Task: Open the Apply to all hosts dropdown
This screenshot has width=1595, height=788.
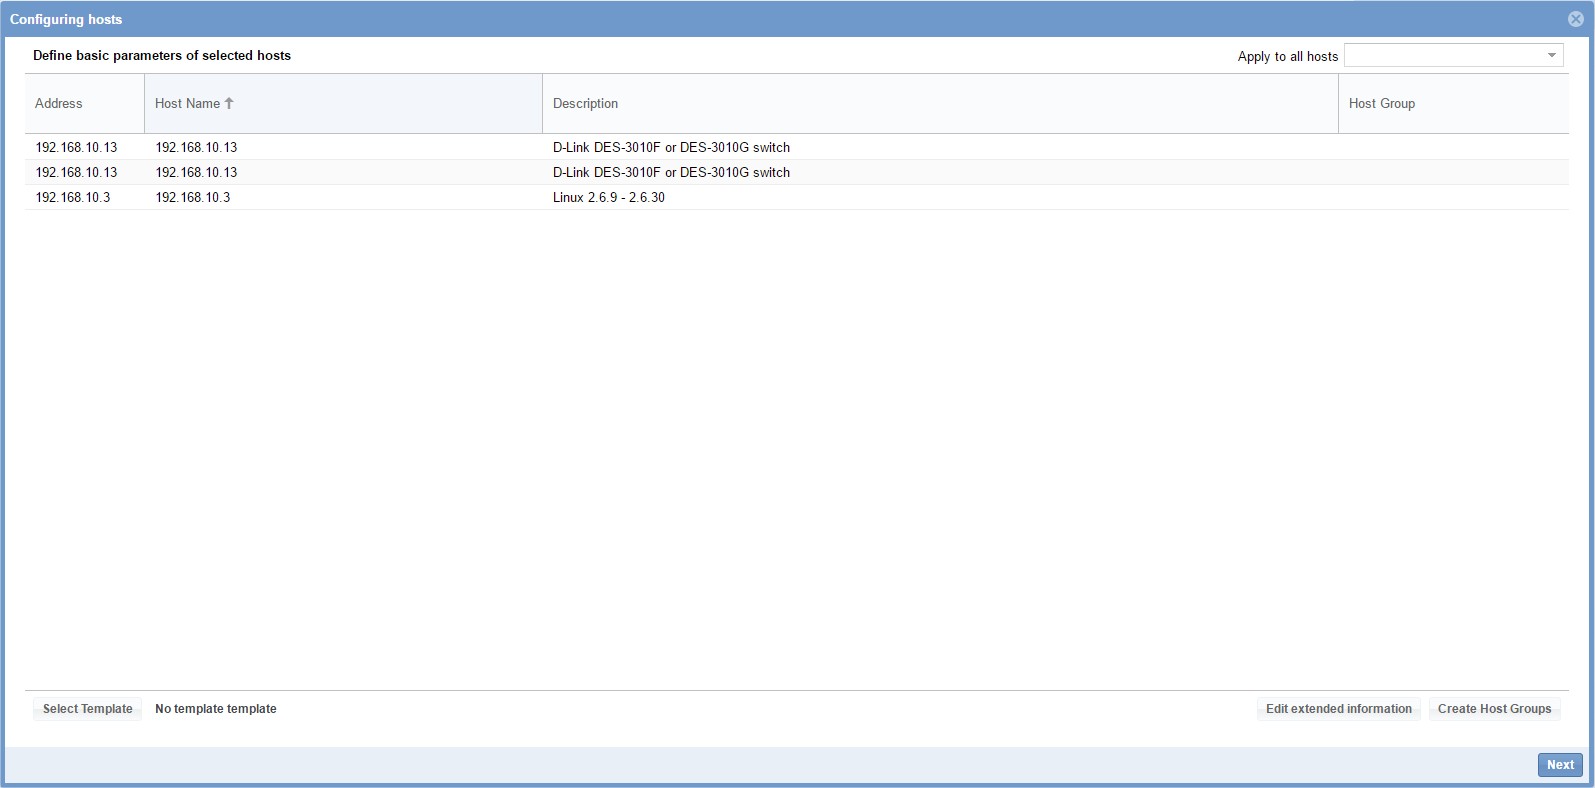Action: tap(1551, 56)
